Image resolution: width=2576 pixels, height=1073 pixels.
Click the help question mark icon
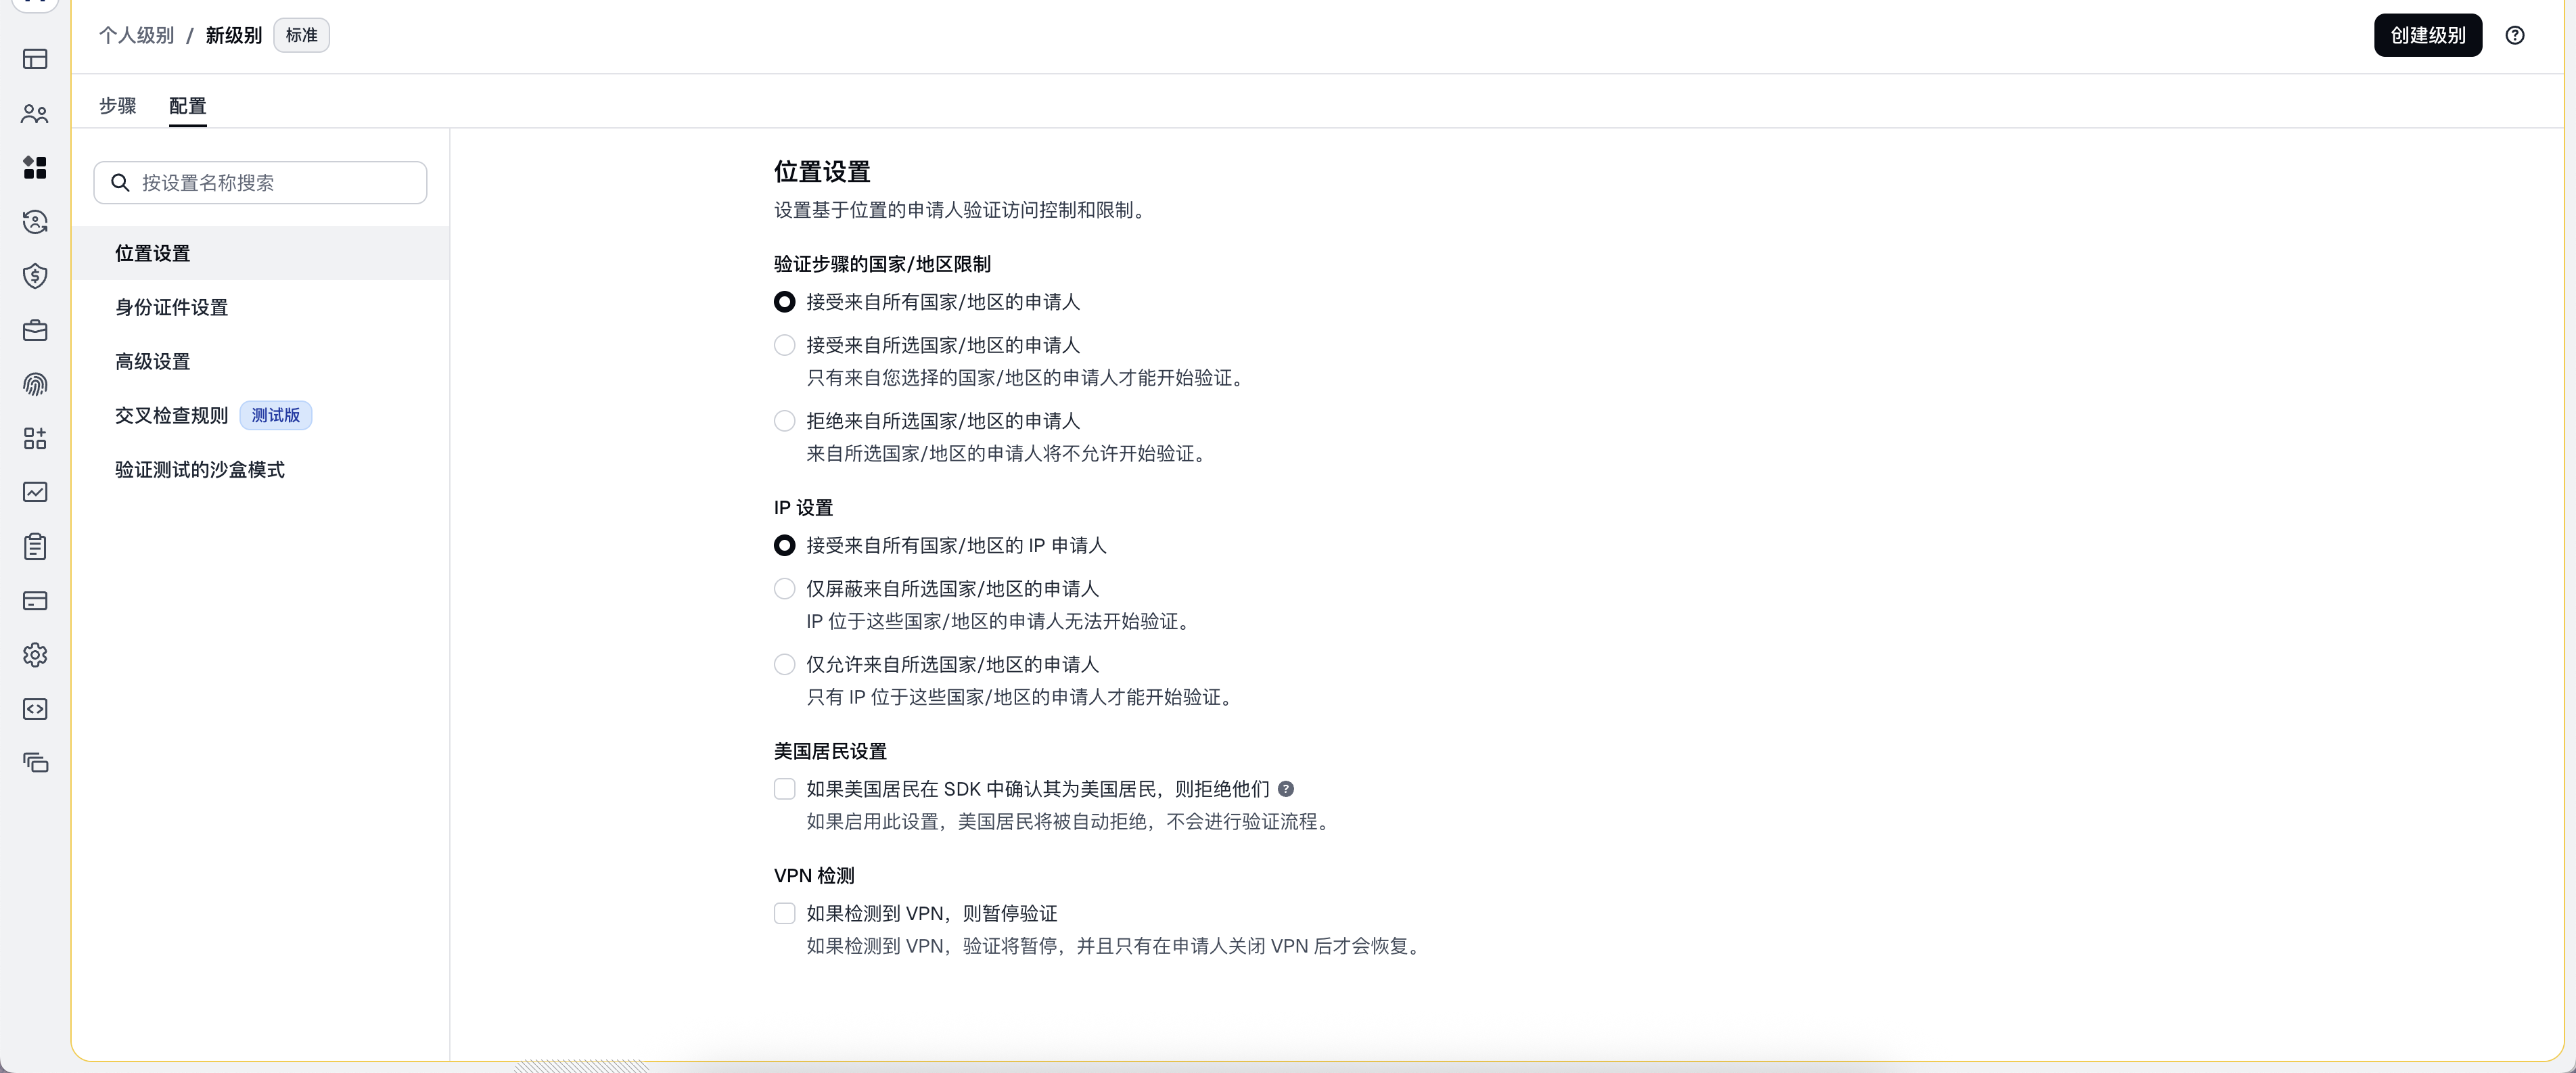[x=2515, y=36]
